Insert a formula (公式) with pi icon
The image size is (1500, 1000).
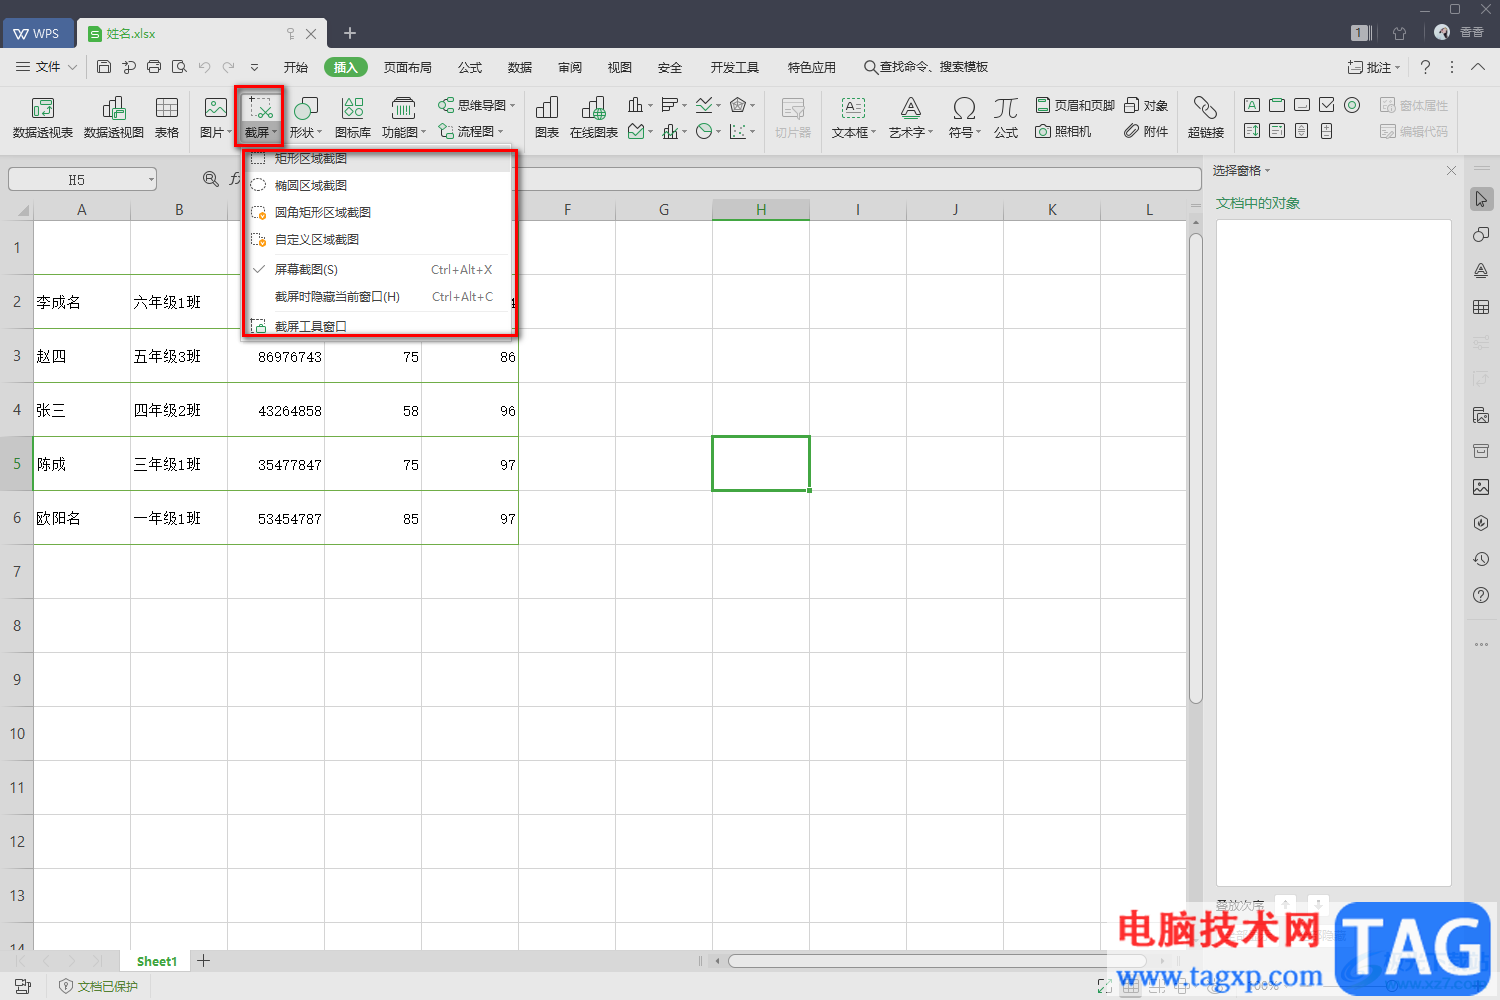1006,117
